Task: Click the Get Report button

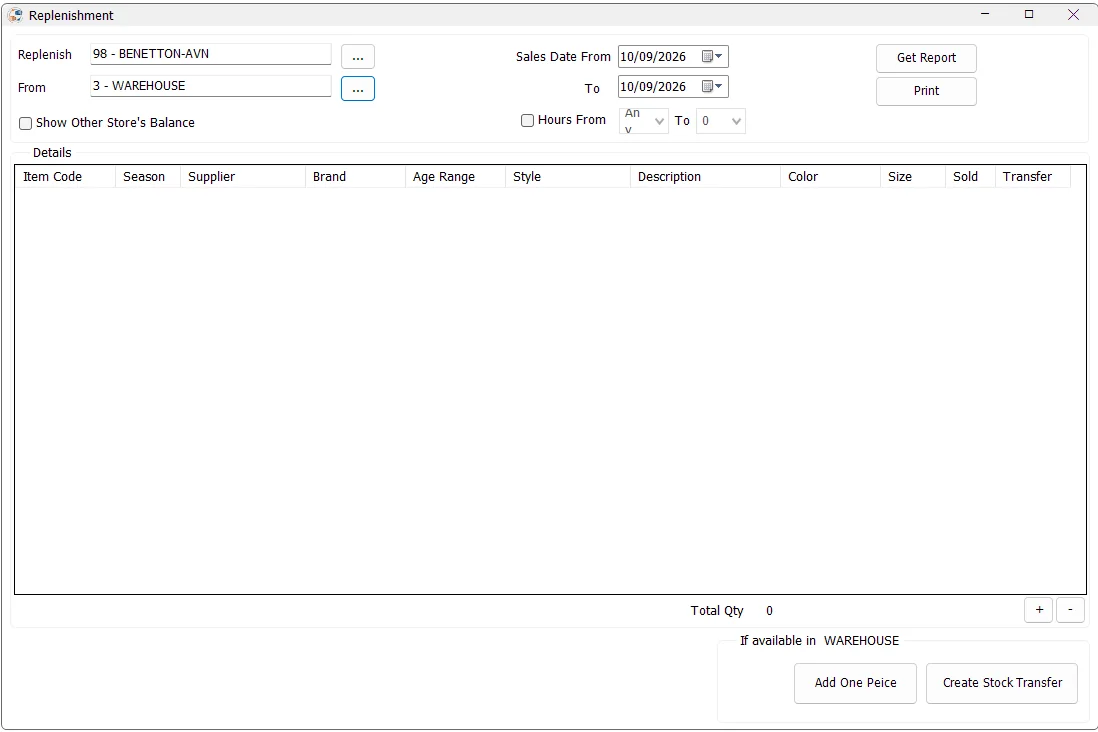Action: [926, 58]
